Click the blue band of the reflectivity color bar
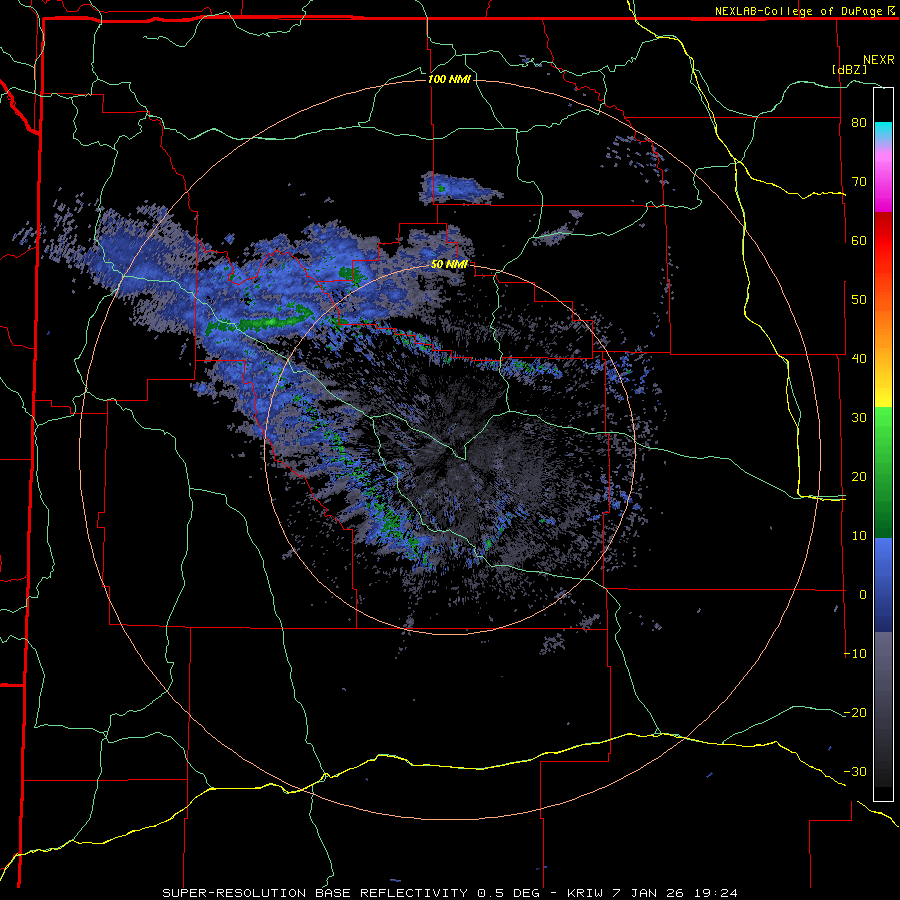This screenshot has height=900, width=900. coord(883,585)
